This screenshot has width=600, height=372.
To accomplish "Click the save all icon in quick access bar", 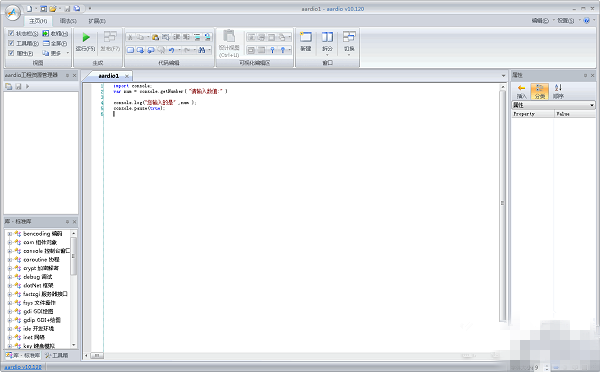I will 77,8.
